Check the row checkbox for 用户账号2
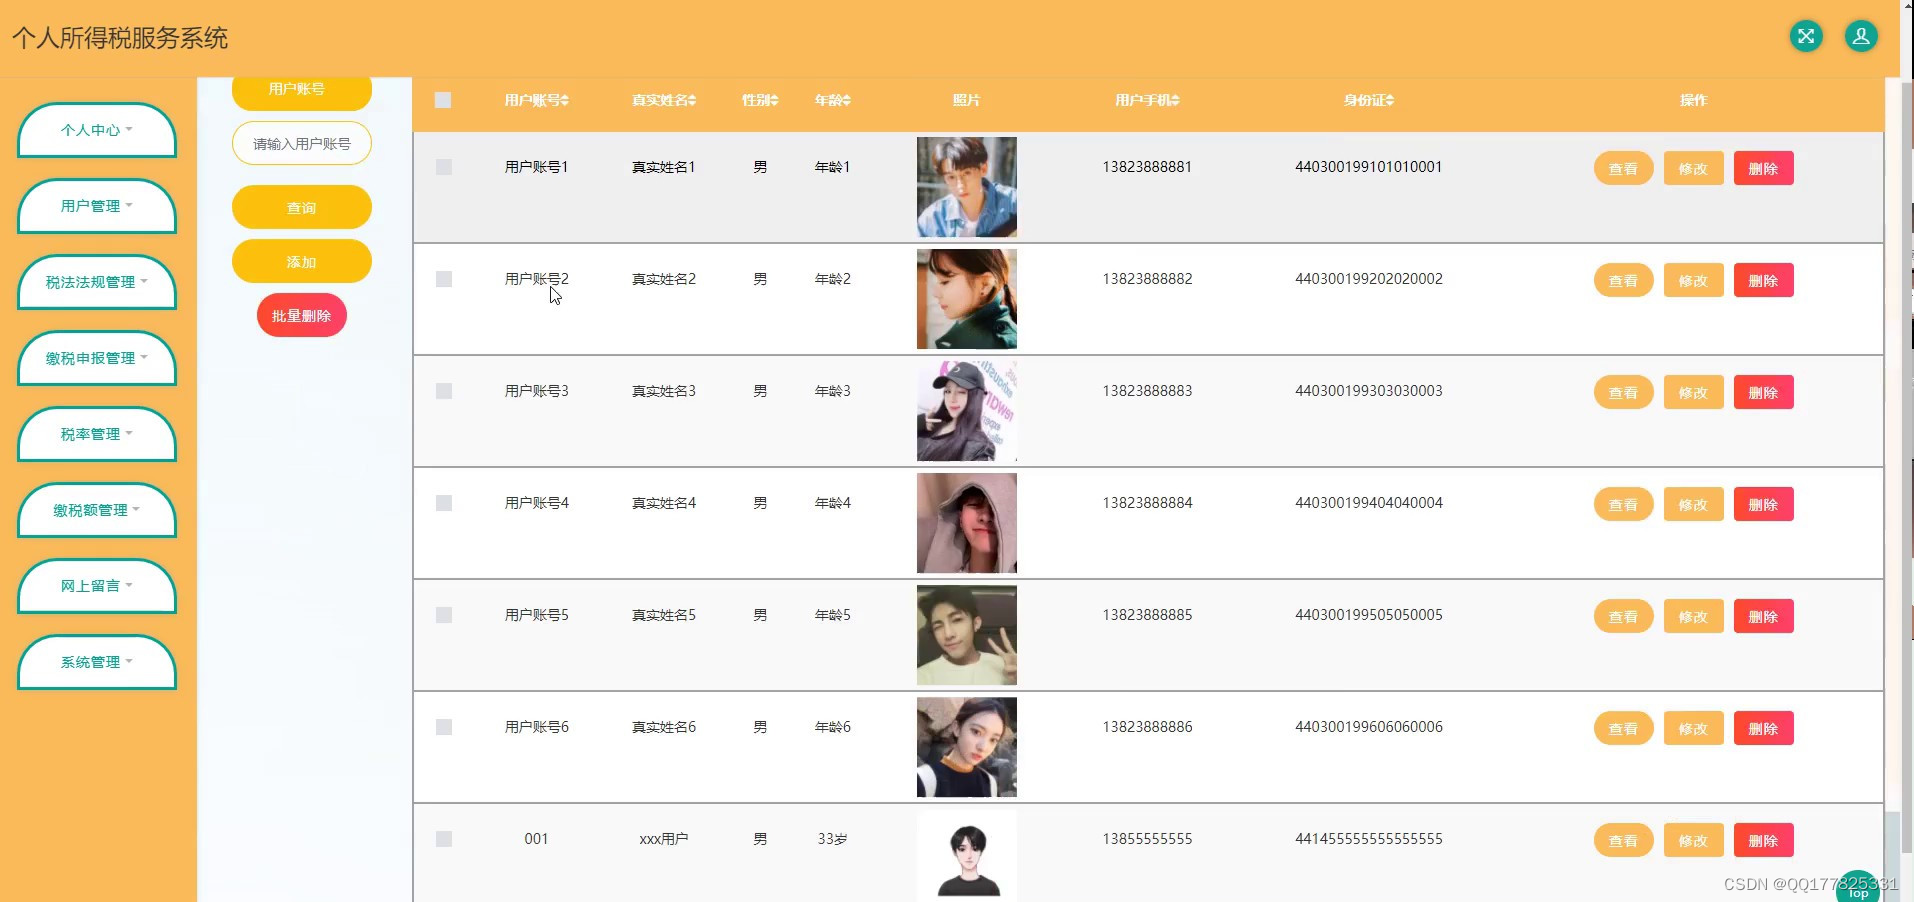 tap(444, 279)
